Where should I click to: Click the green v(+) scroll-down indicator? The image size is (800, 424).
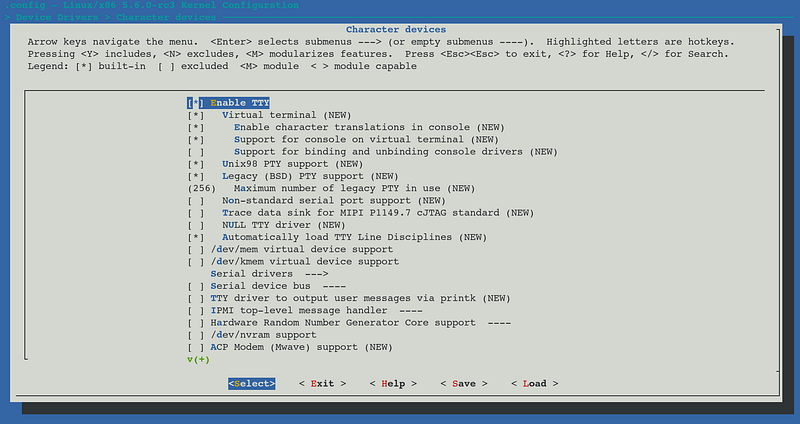(196, 359)
